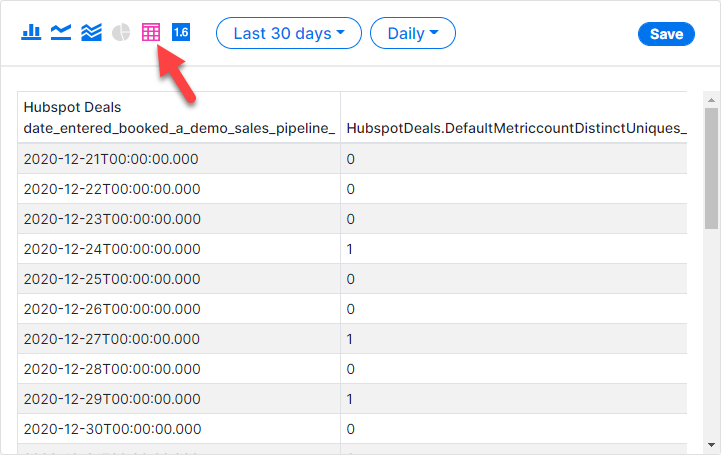This screenshot has height=455, width=721.
Task: Select the 2020-12-30T00:00:00.000 cell
Action: pyautogui.click(x=179, y=429)
